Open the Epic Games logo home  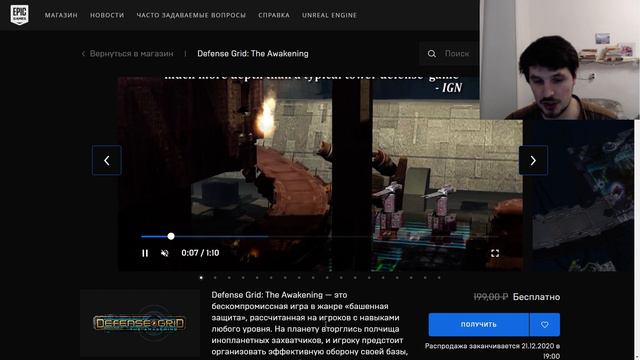point(19,15)
